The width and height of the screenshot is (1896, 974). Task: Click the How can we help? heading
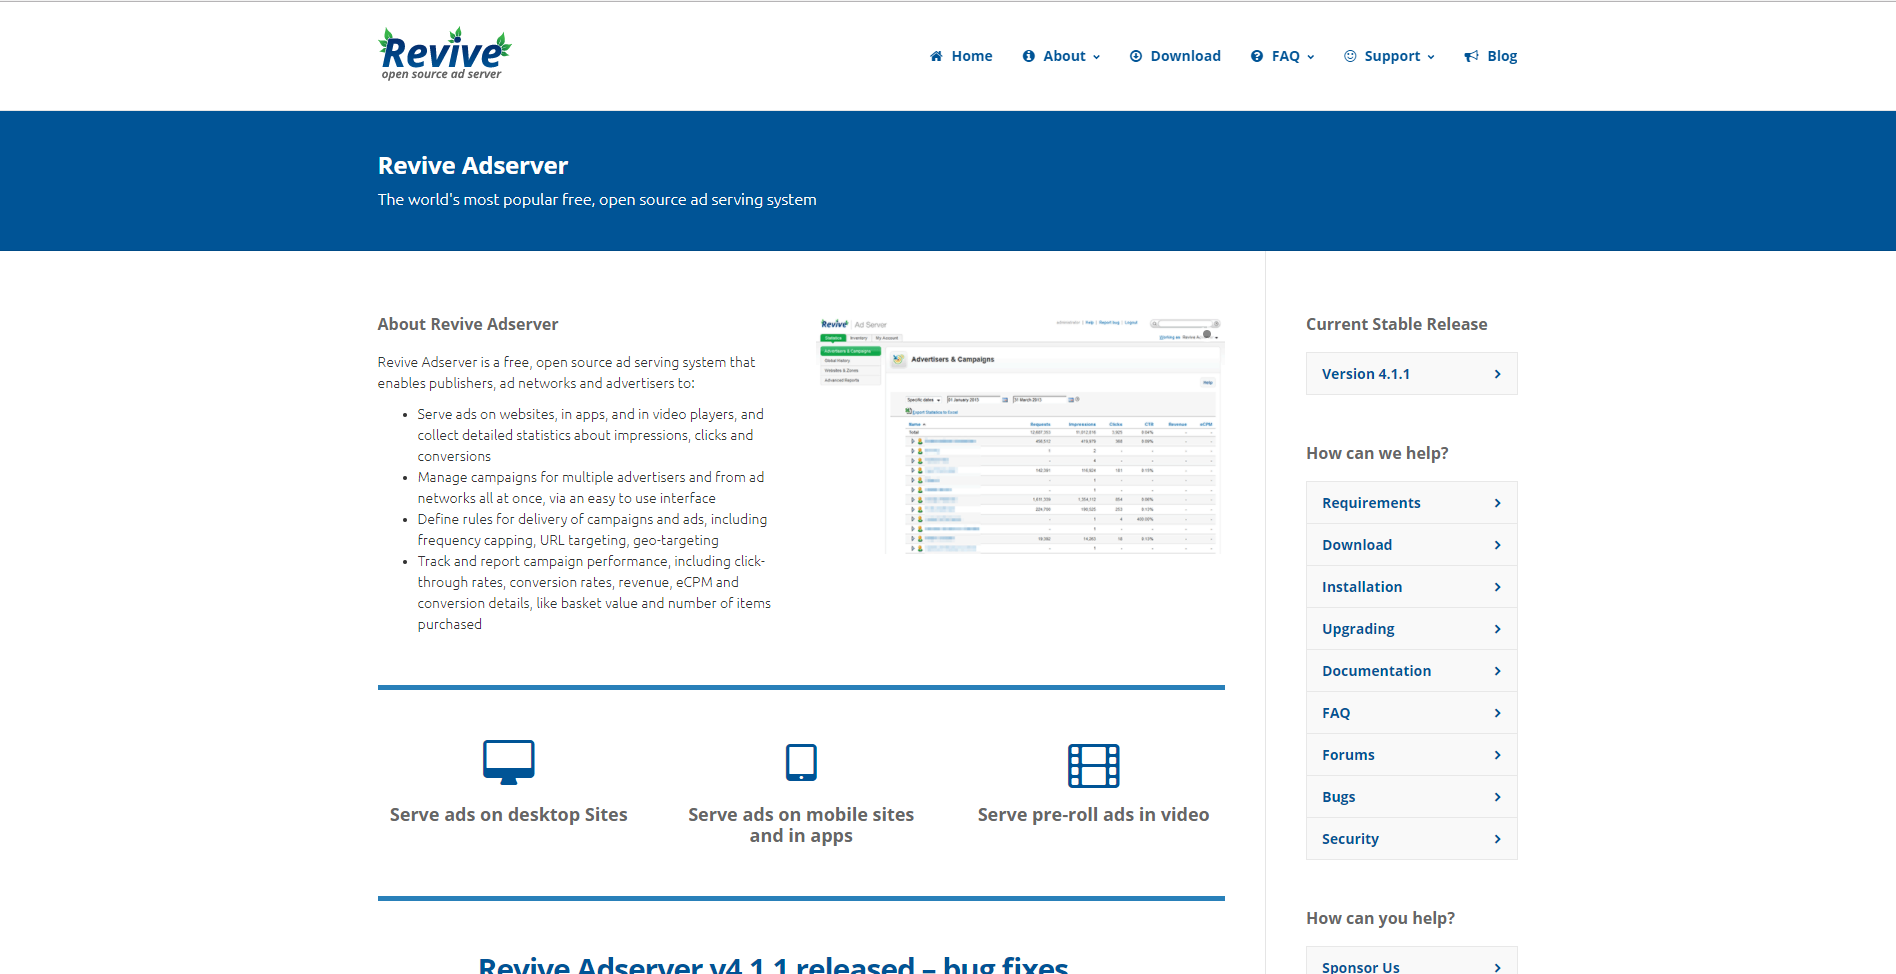[1377, 453]
